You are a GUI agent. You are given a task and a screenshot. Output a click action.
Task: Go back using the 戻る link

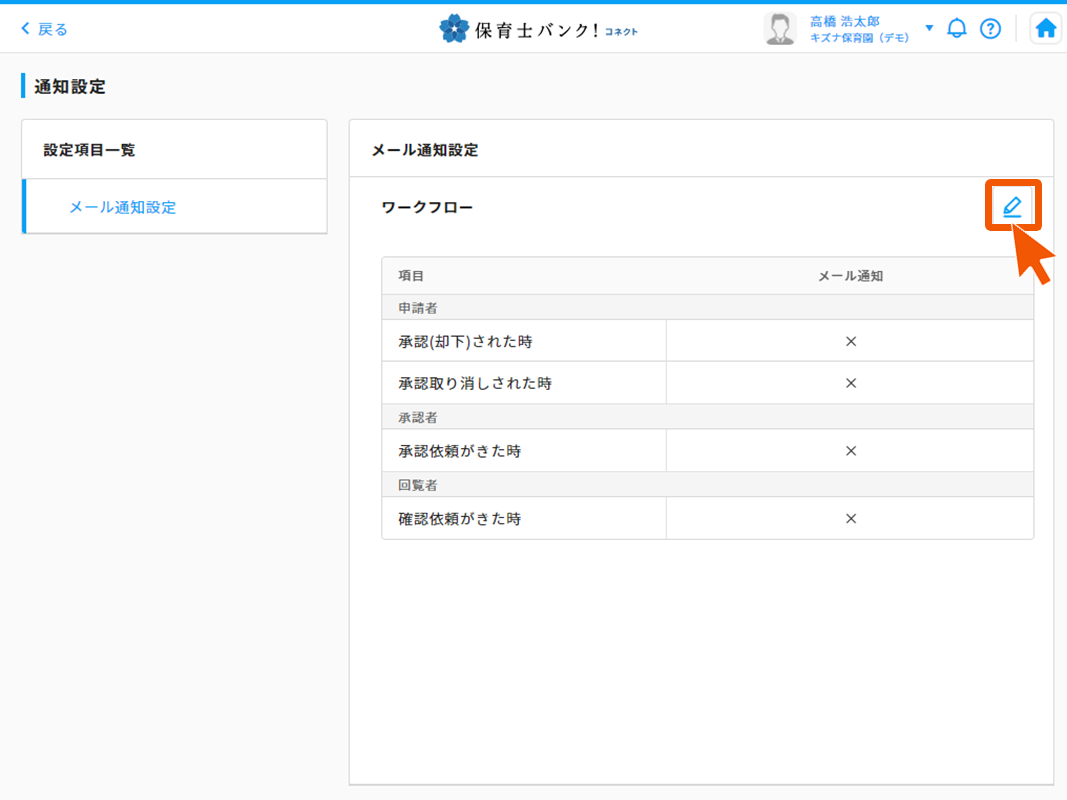45,29
